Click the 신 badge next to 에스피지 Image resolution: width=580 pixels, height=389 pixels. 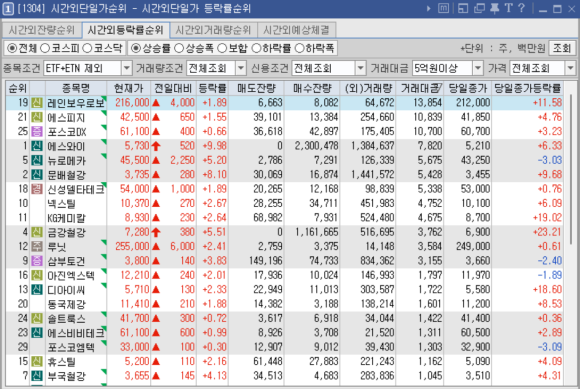(x=37, y=117)
